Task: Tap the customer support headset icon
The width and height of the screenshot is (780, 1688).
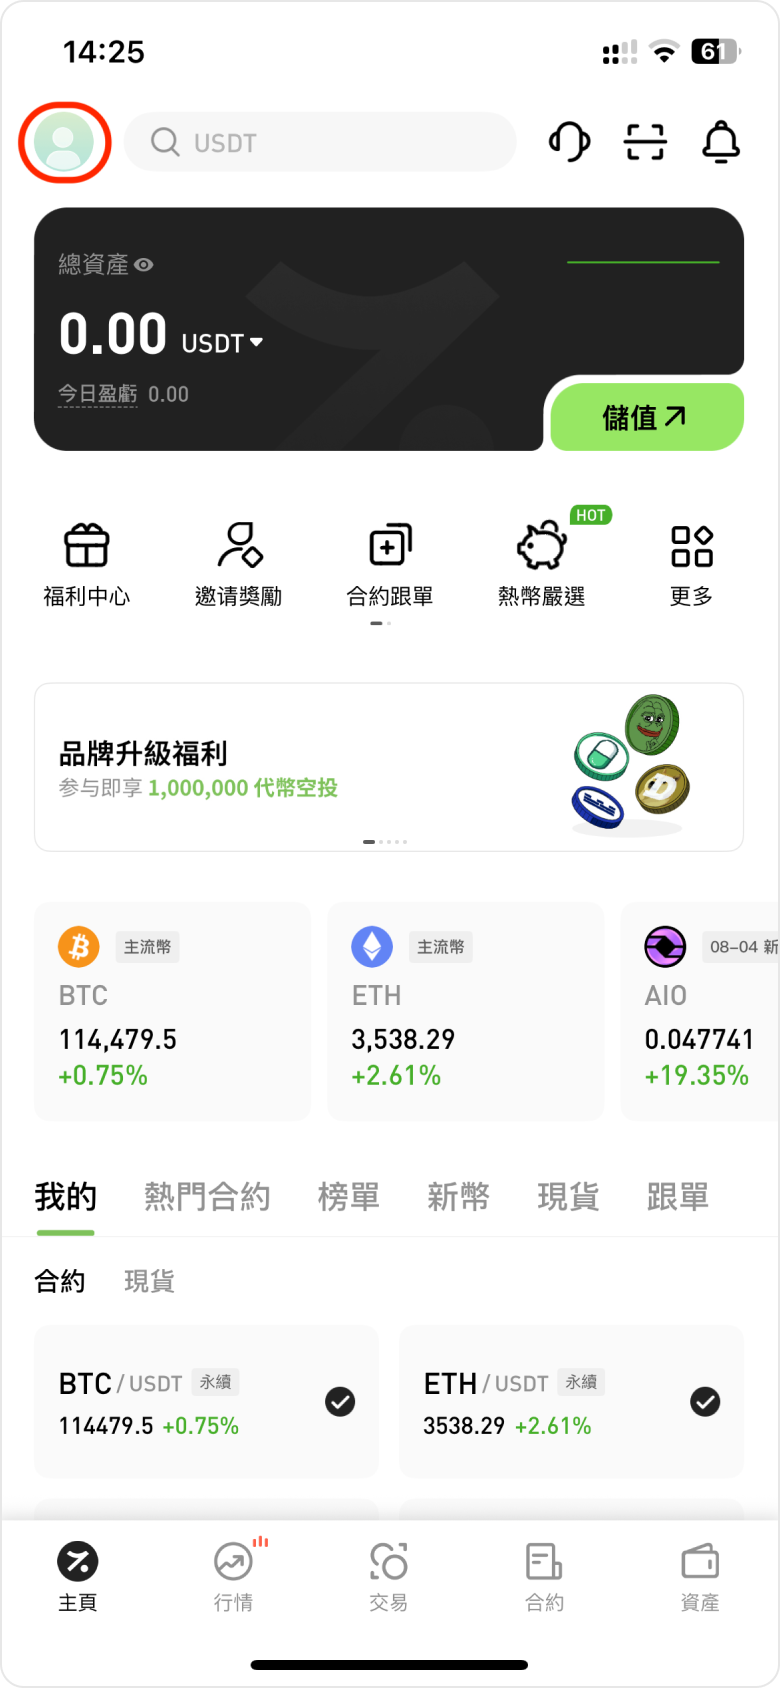Action: coord(569,142)
